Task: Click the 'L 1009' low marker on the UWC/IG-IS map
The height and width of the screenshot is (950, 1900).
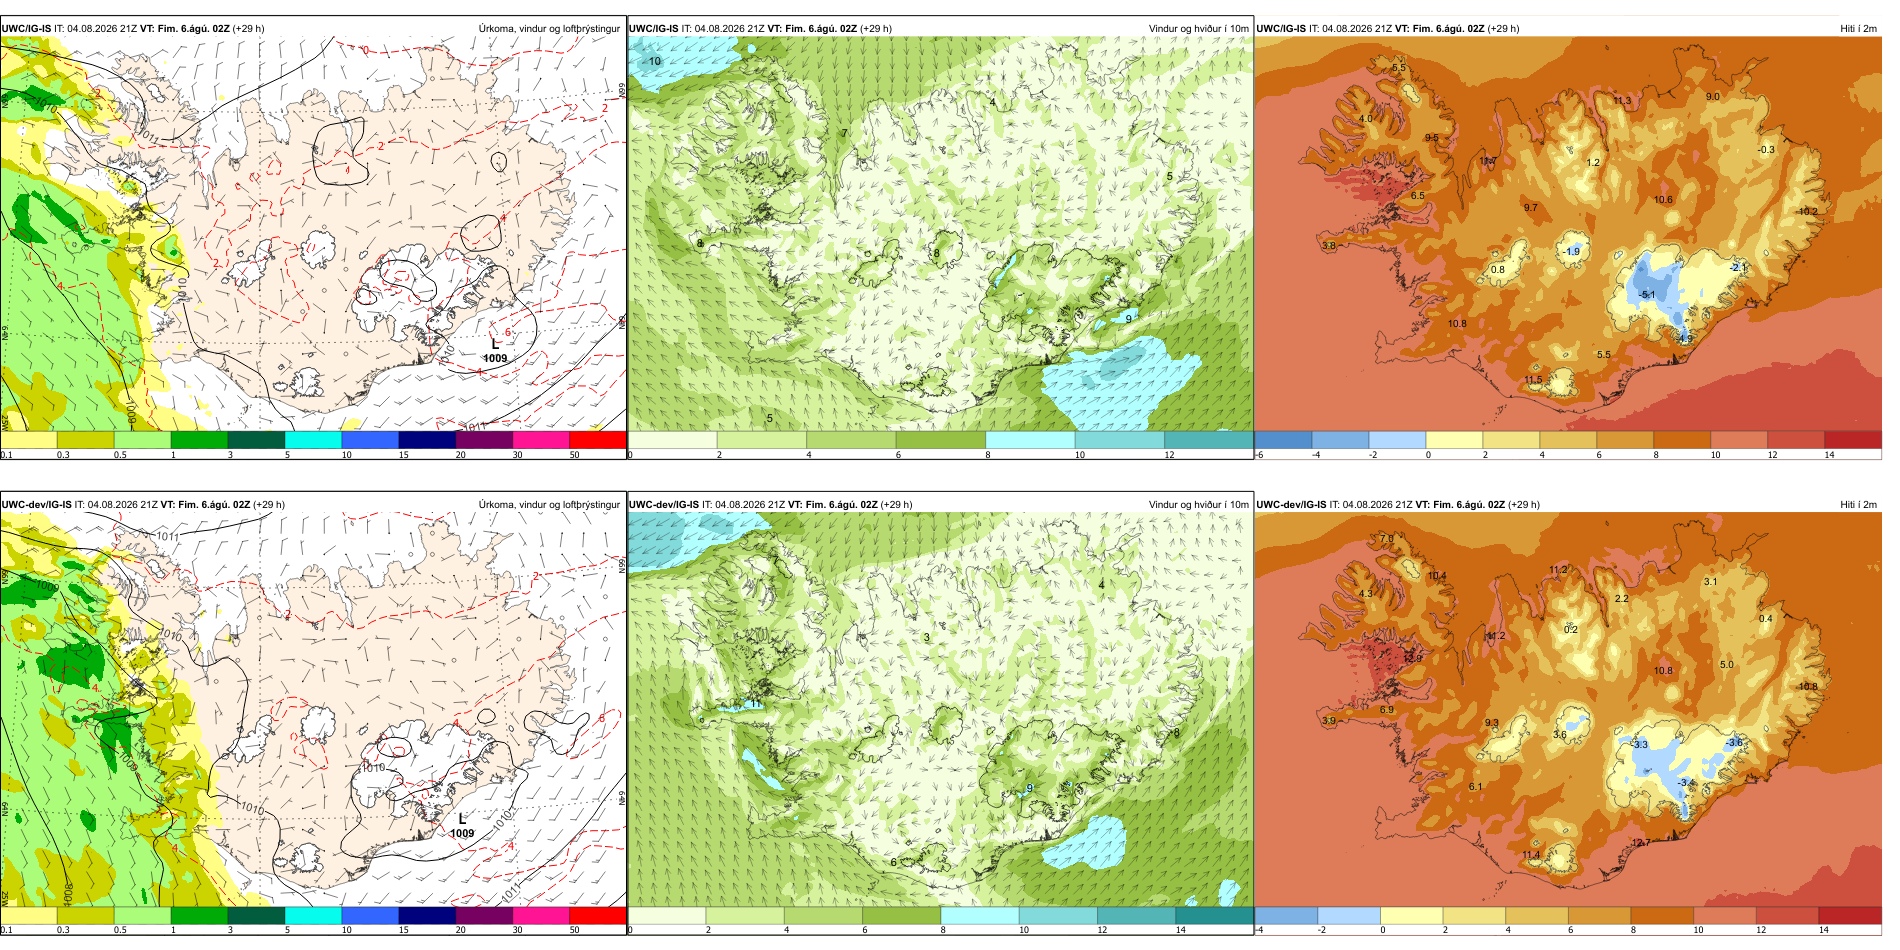Action: click(x=495, y=351)
